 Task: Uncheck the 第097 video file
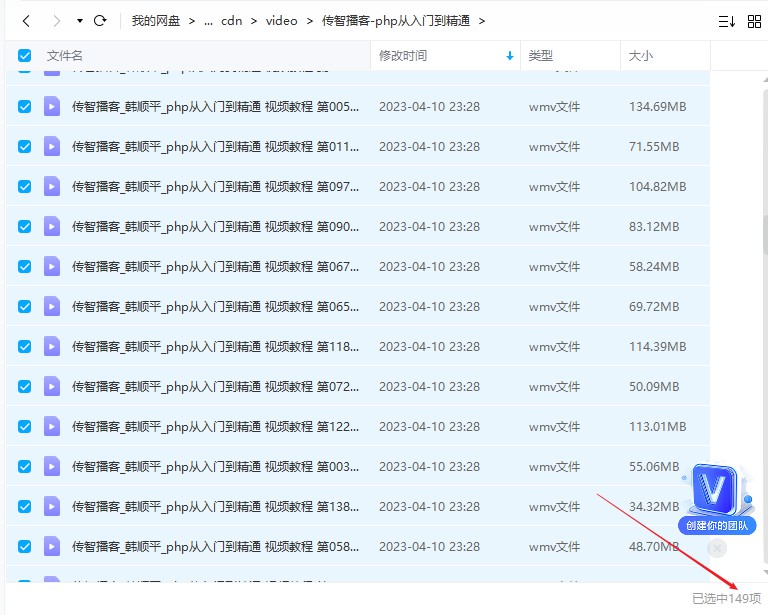pos(24,187)
